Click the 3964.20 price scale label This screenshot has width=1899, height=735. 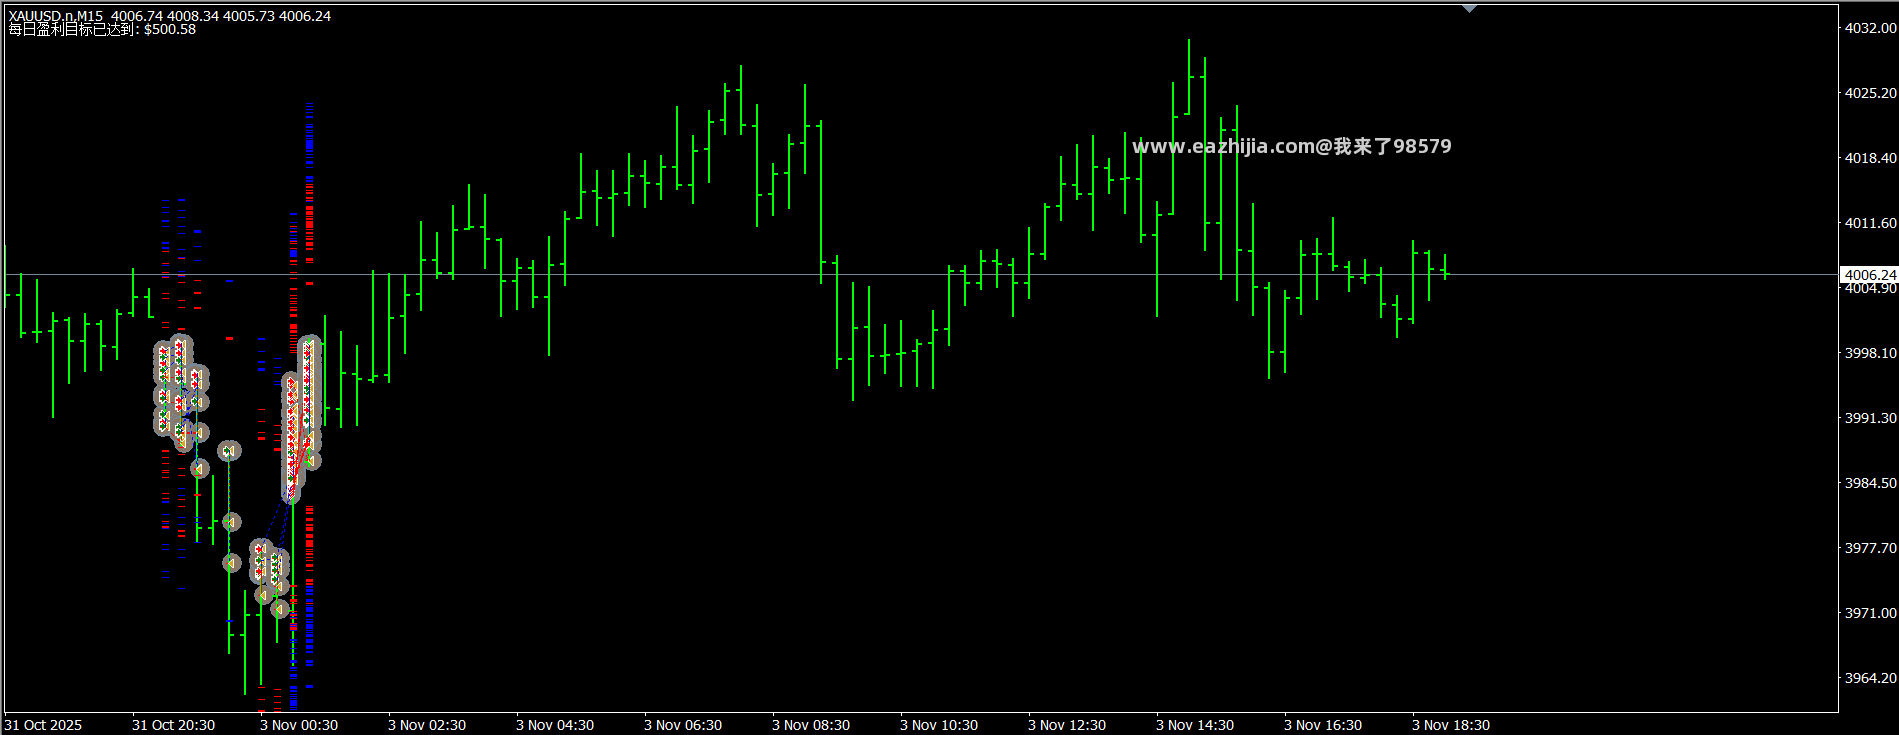(1870, 678)
